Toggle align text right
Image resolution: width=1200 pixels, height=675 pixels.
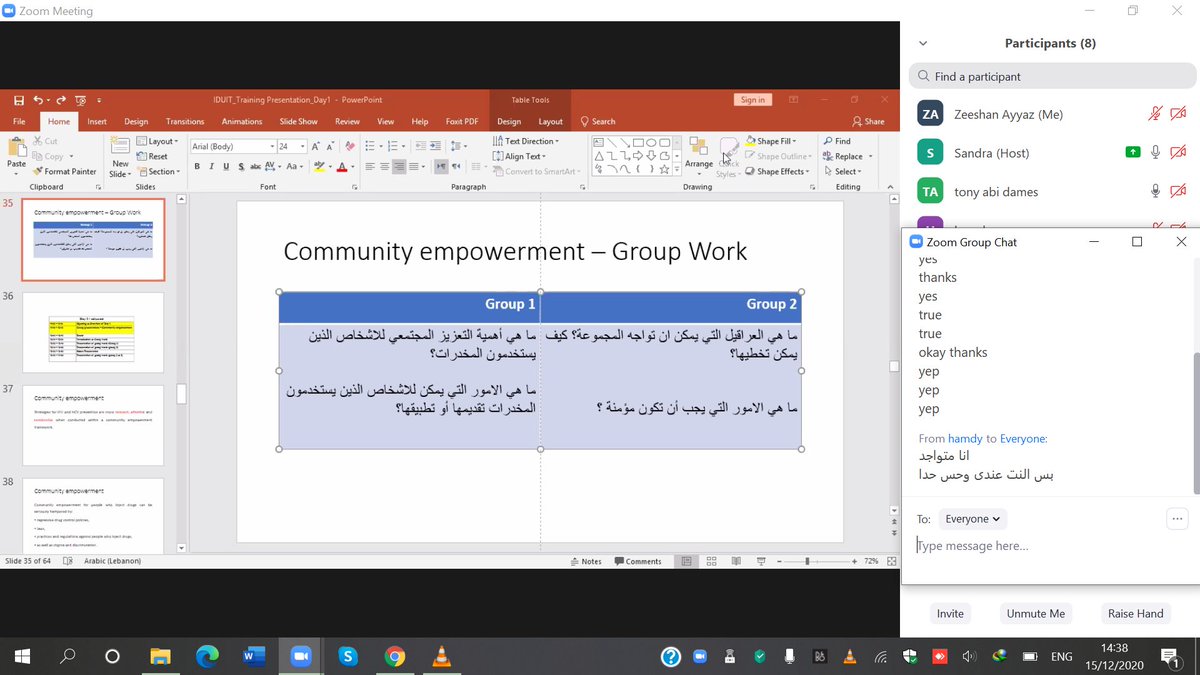coord(399,166)
